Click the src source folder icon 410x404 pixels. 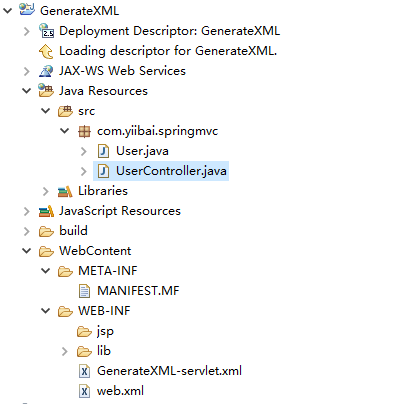coord(65,111)
